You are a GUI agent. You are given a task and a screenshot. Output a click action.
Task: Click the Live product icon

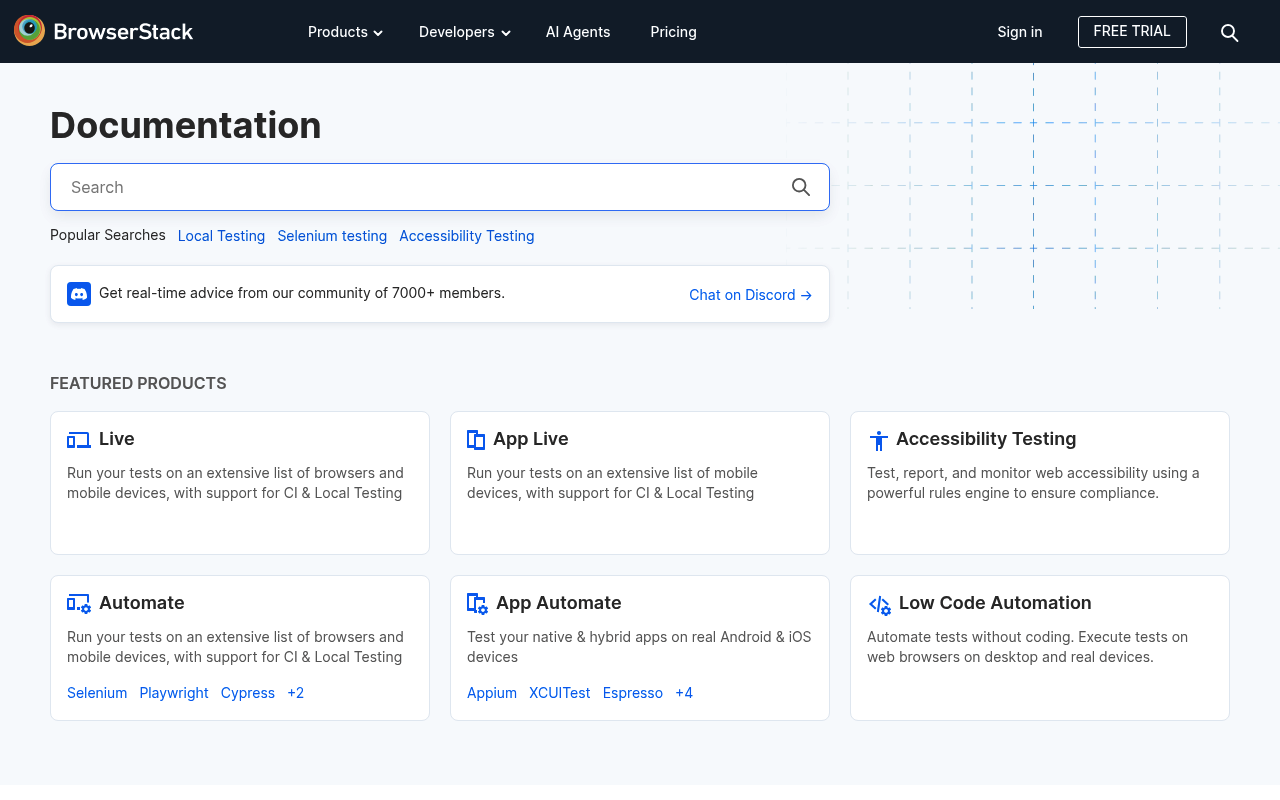click(x=79, y=440)
